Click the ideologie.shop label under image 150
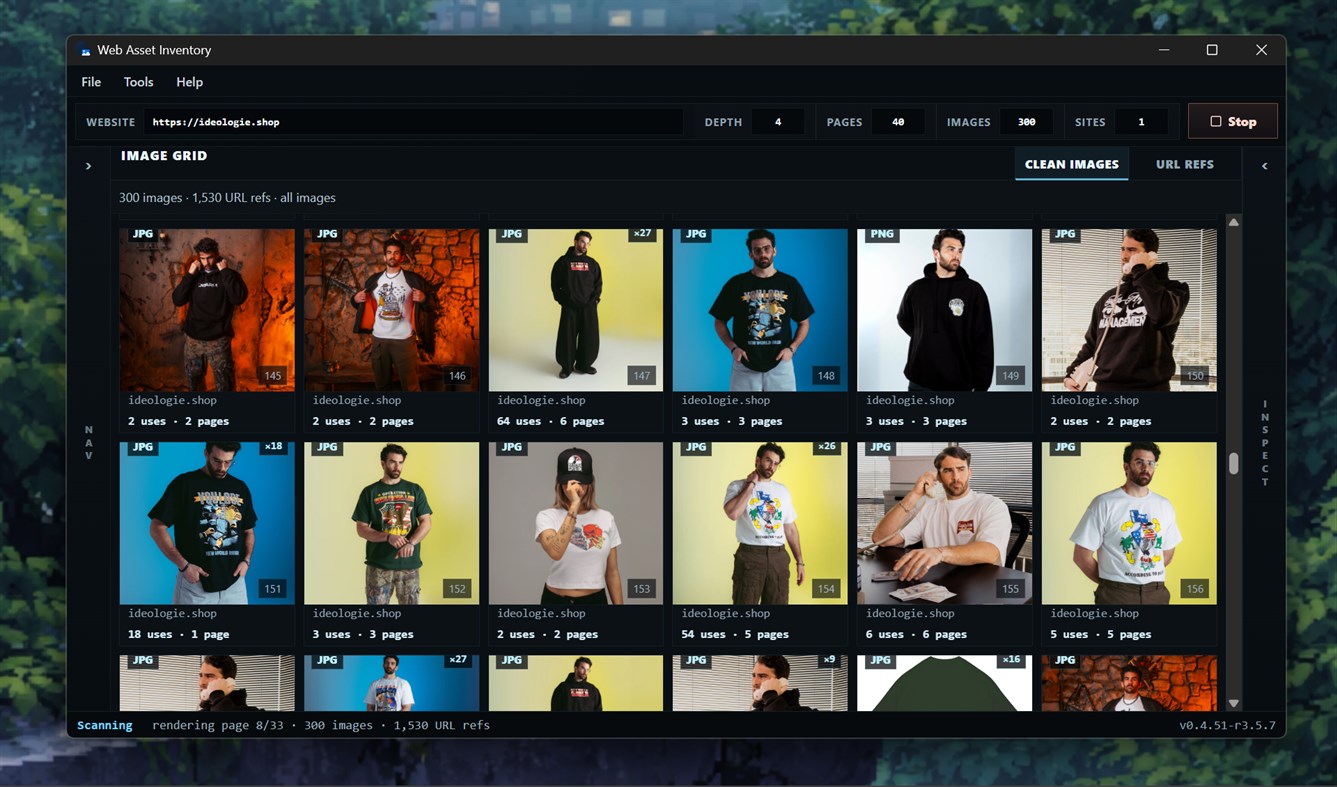Image resolution: width=1337 pixels, height=787 pixels. click(1094, 400)
